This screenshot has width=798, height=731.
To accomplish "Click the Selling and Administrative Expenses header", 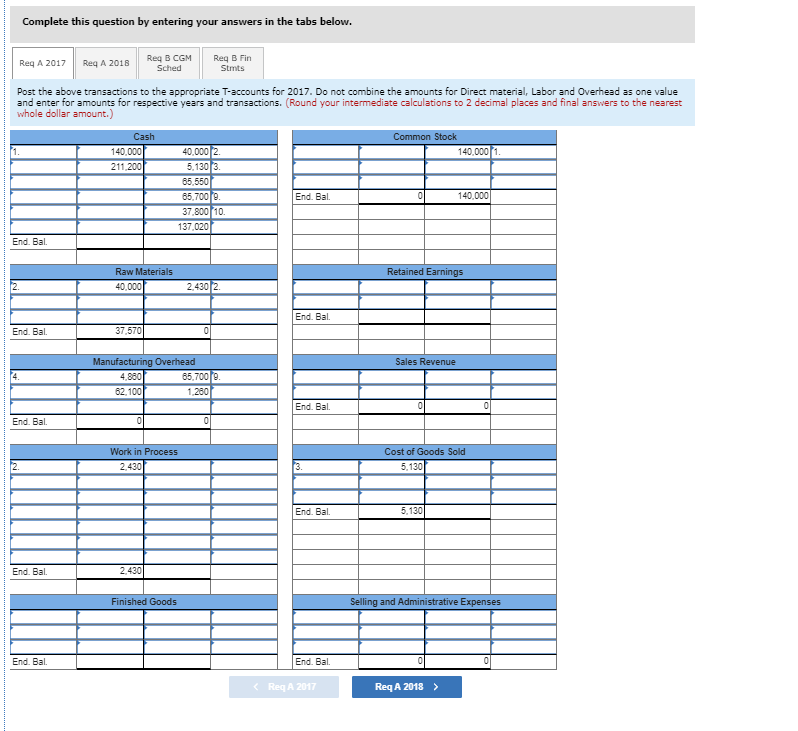I will (424, 602).
